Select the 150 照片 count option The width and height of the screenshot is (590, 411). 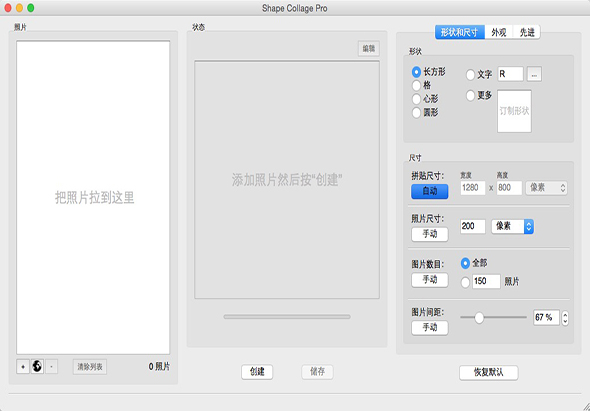coord(465,282)
